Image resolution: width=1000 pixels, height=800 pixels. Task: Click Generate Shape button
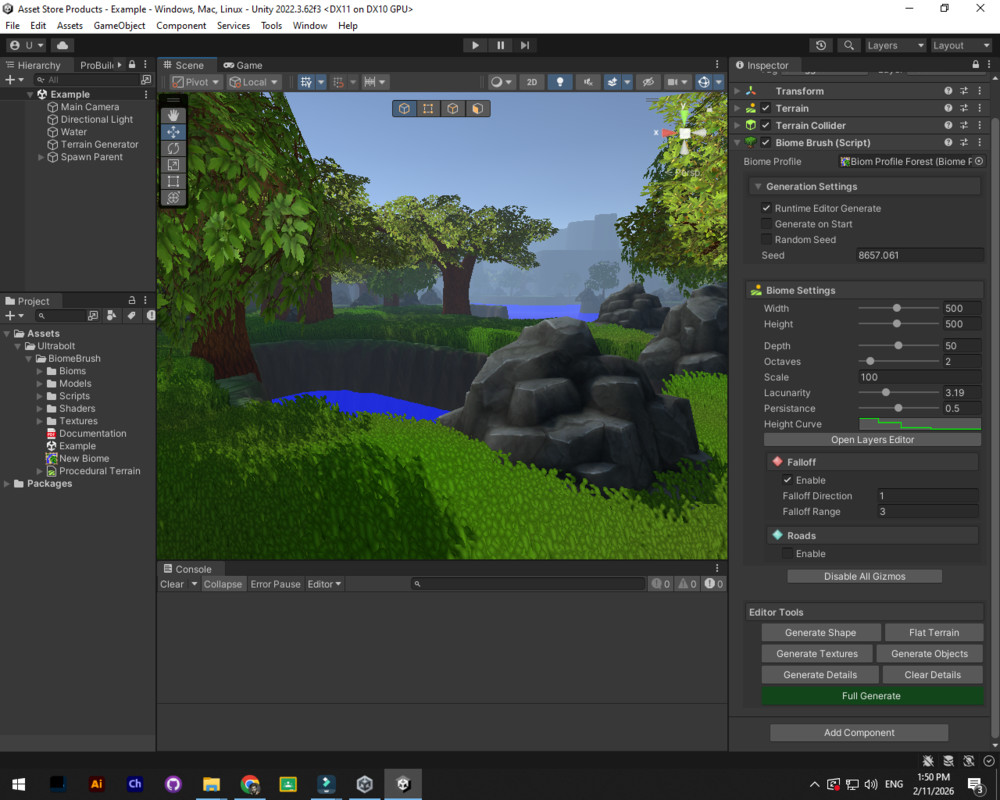tap(821, 632)
